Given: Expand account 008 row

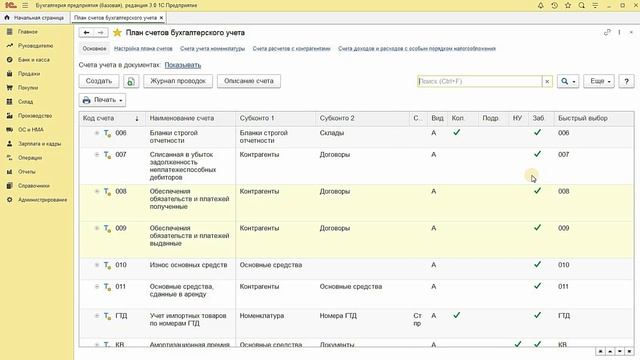Looking at the screenshot, I should [97, 191].
